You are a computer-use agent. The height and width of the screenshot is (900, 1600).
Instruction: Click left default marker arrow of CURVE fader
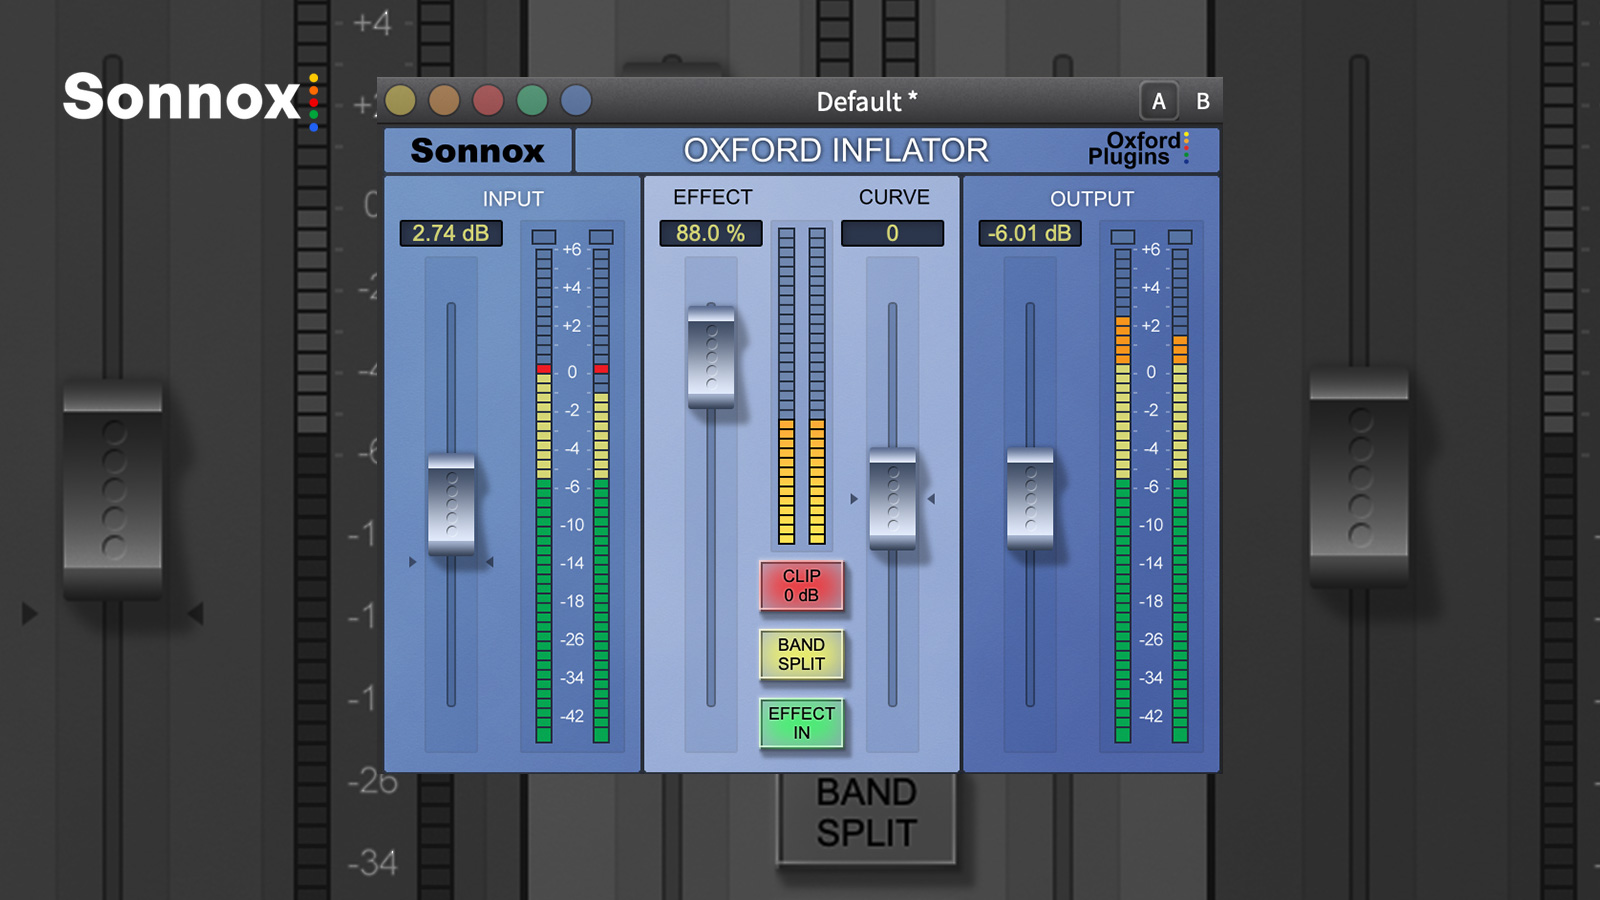click(854, 498)
